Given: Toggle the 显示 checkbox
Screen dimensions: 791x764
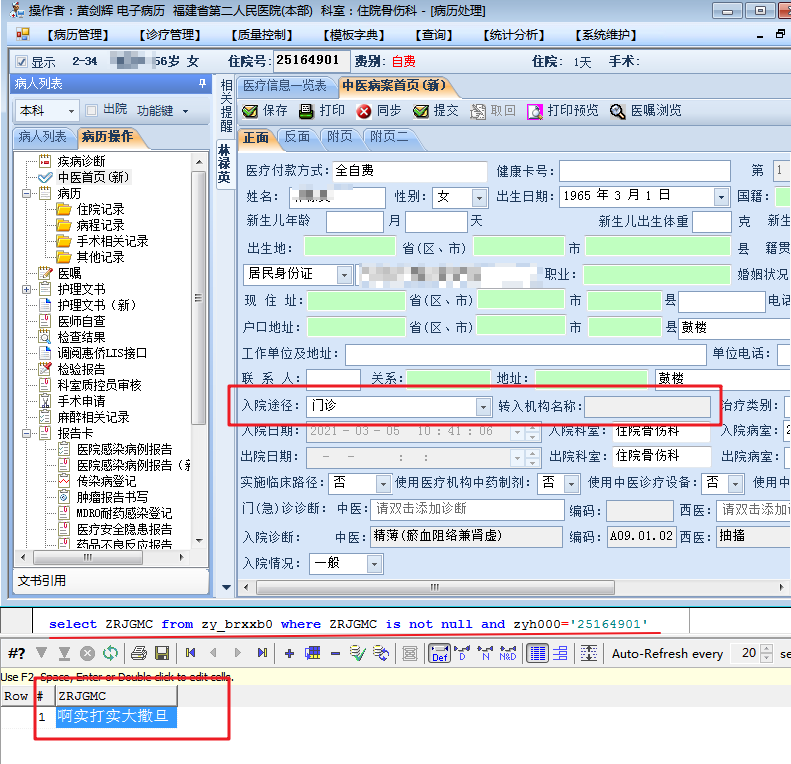Looking at the screenshot, I should (x=21, y=62).
